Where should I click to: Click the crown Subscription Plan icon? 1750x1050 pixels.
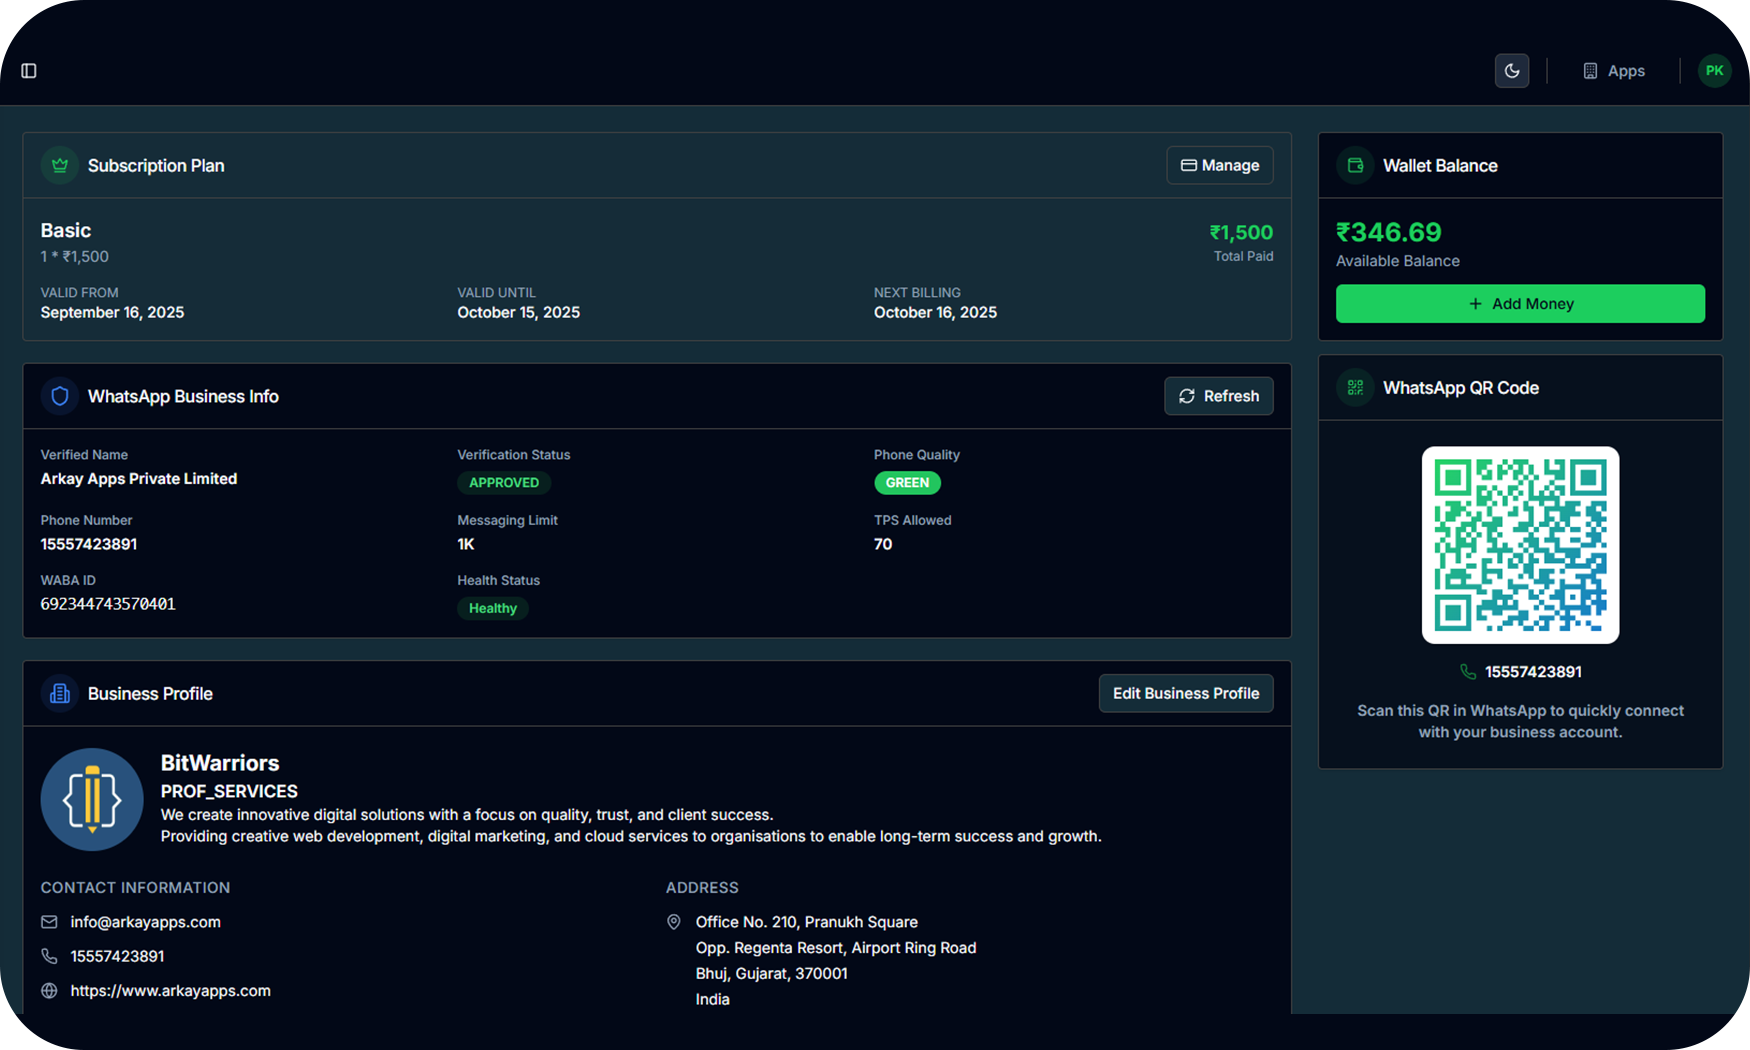[60, 166]
